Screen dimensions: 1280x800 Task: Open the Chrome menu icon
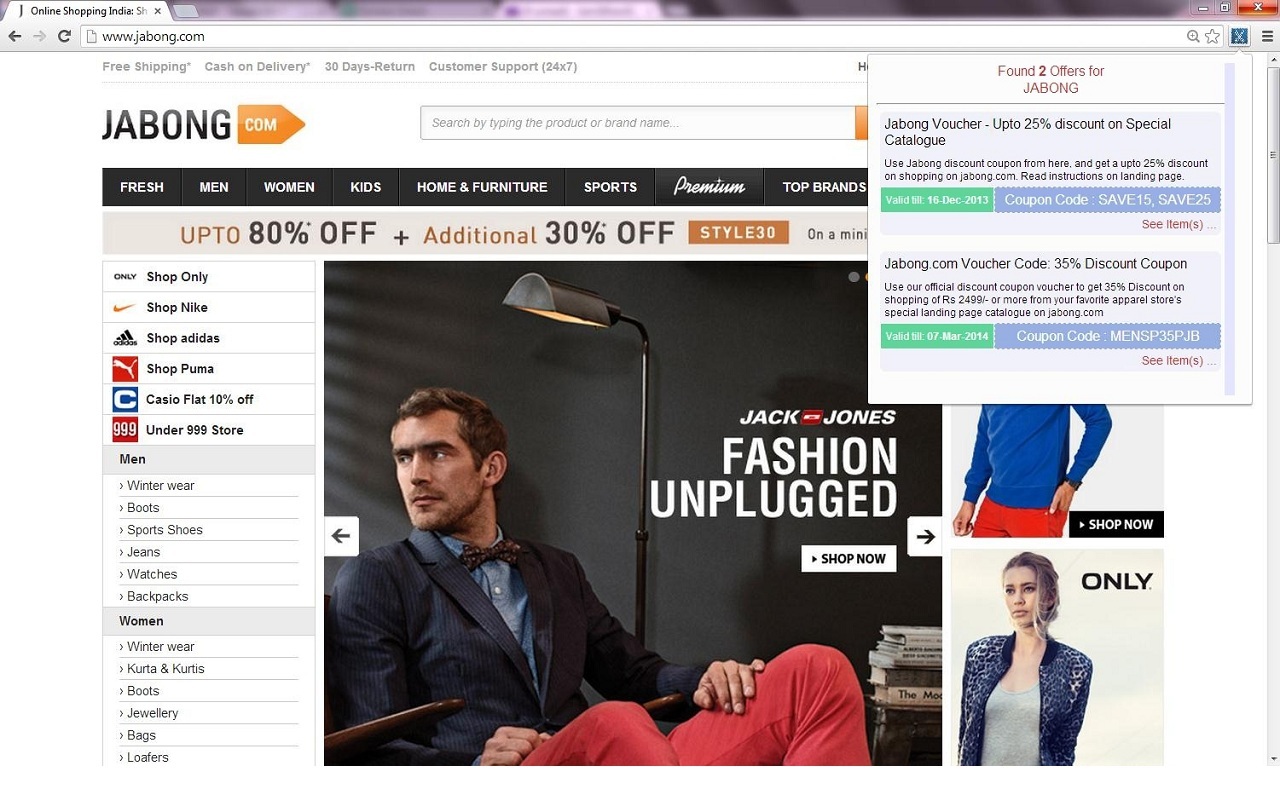coord(1267,36)
